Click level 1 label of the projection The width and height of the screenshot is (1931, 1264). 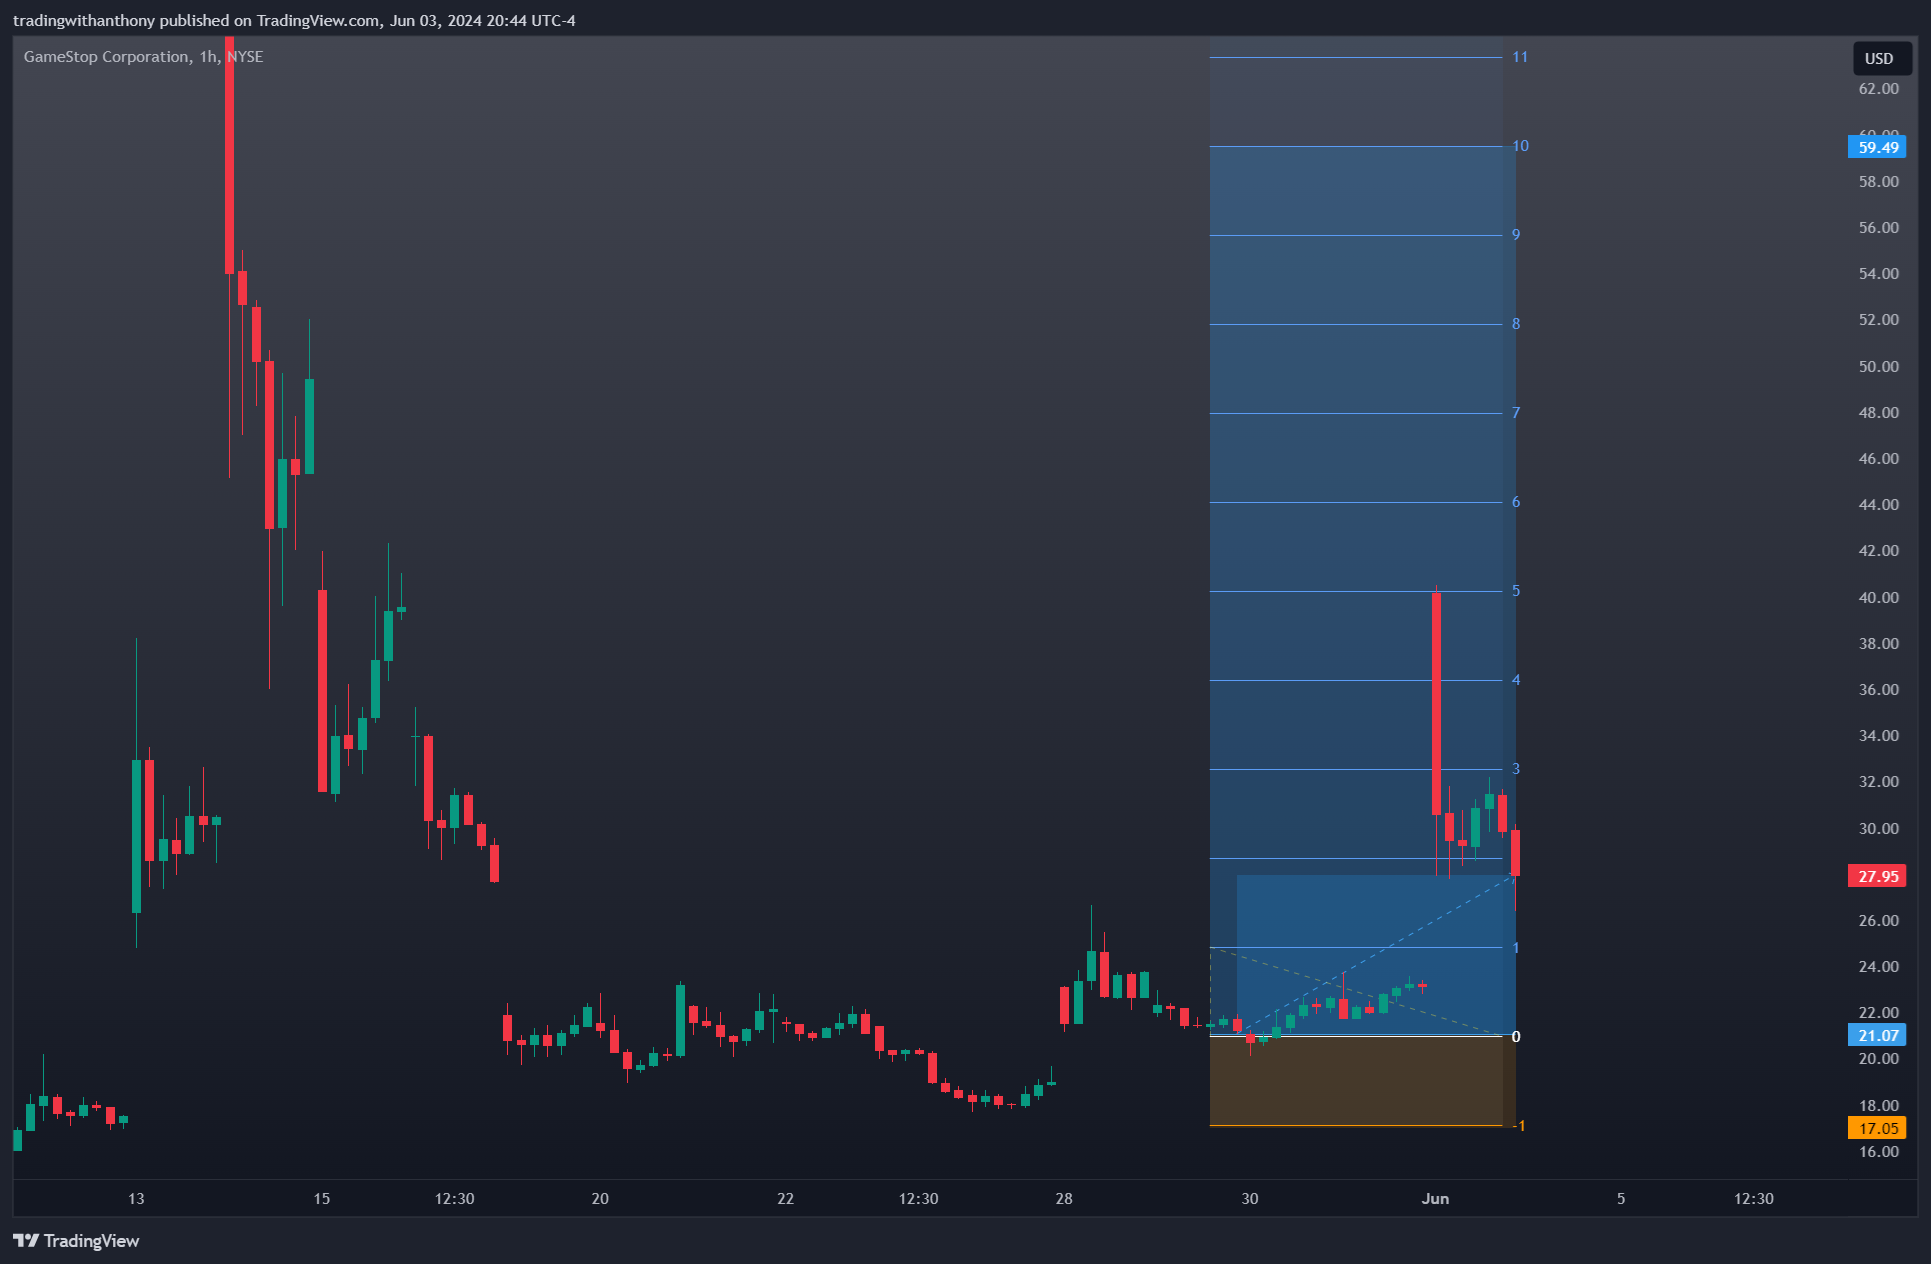pos(1516,948)
